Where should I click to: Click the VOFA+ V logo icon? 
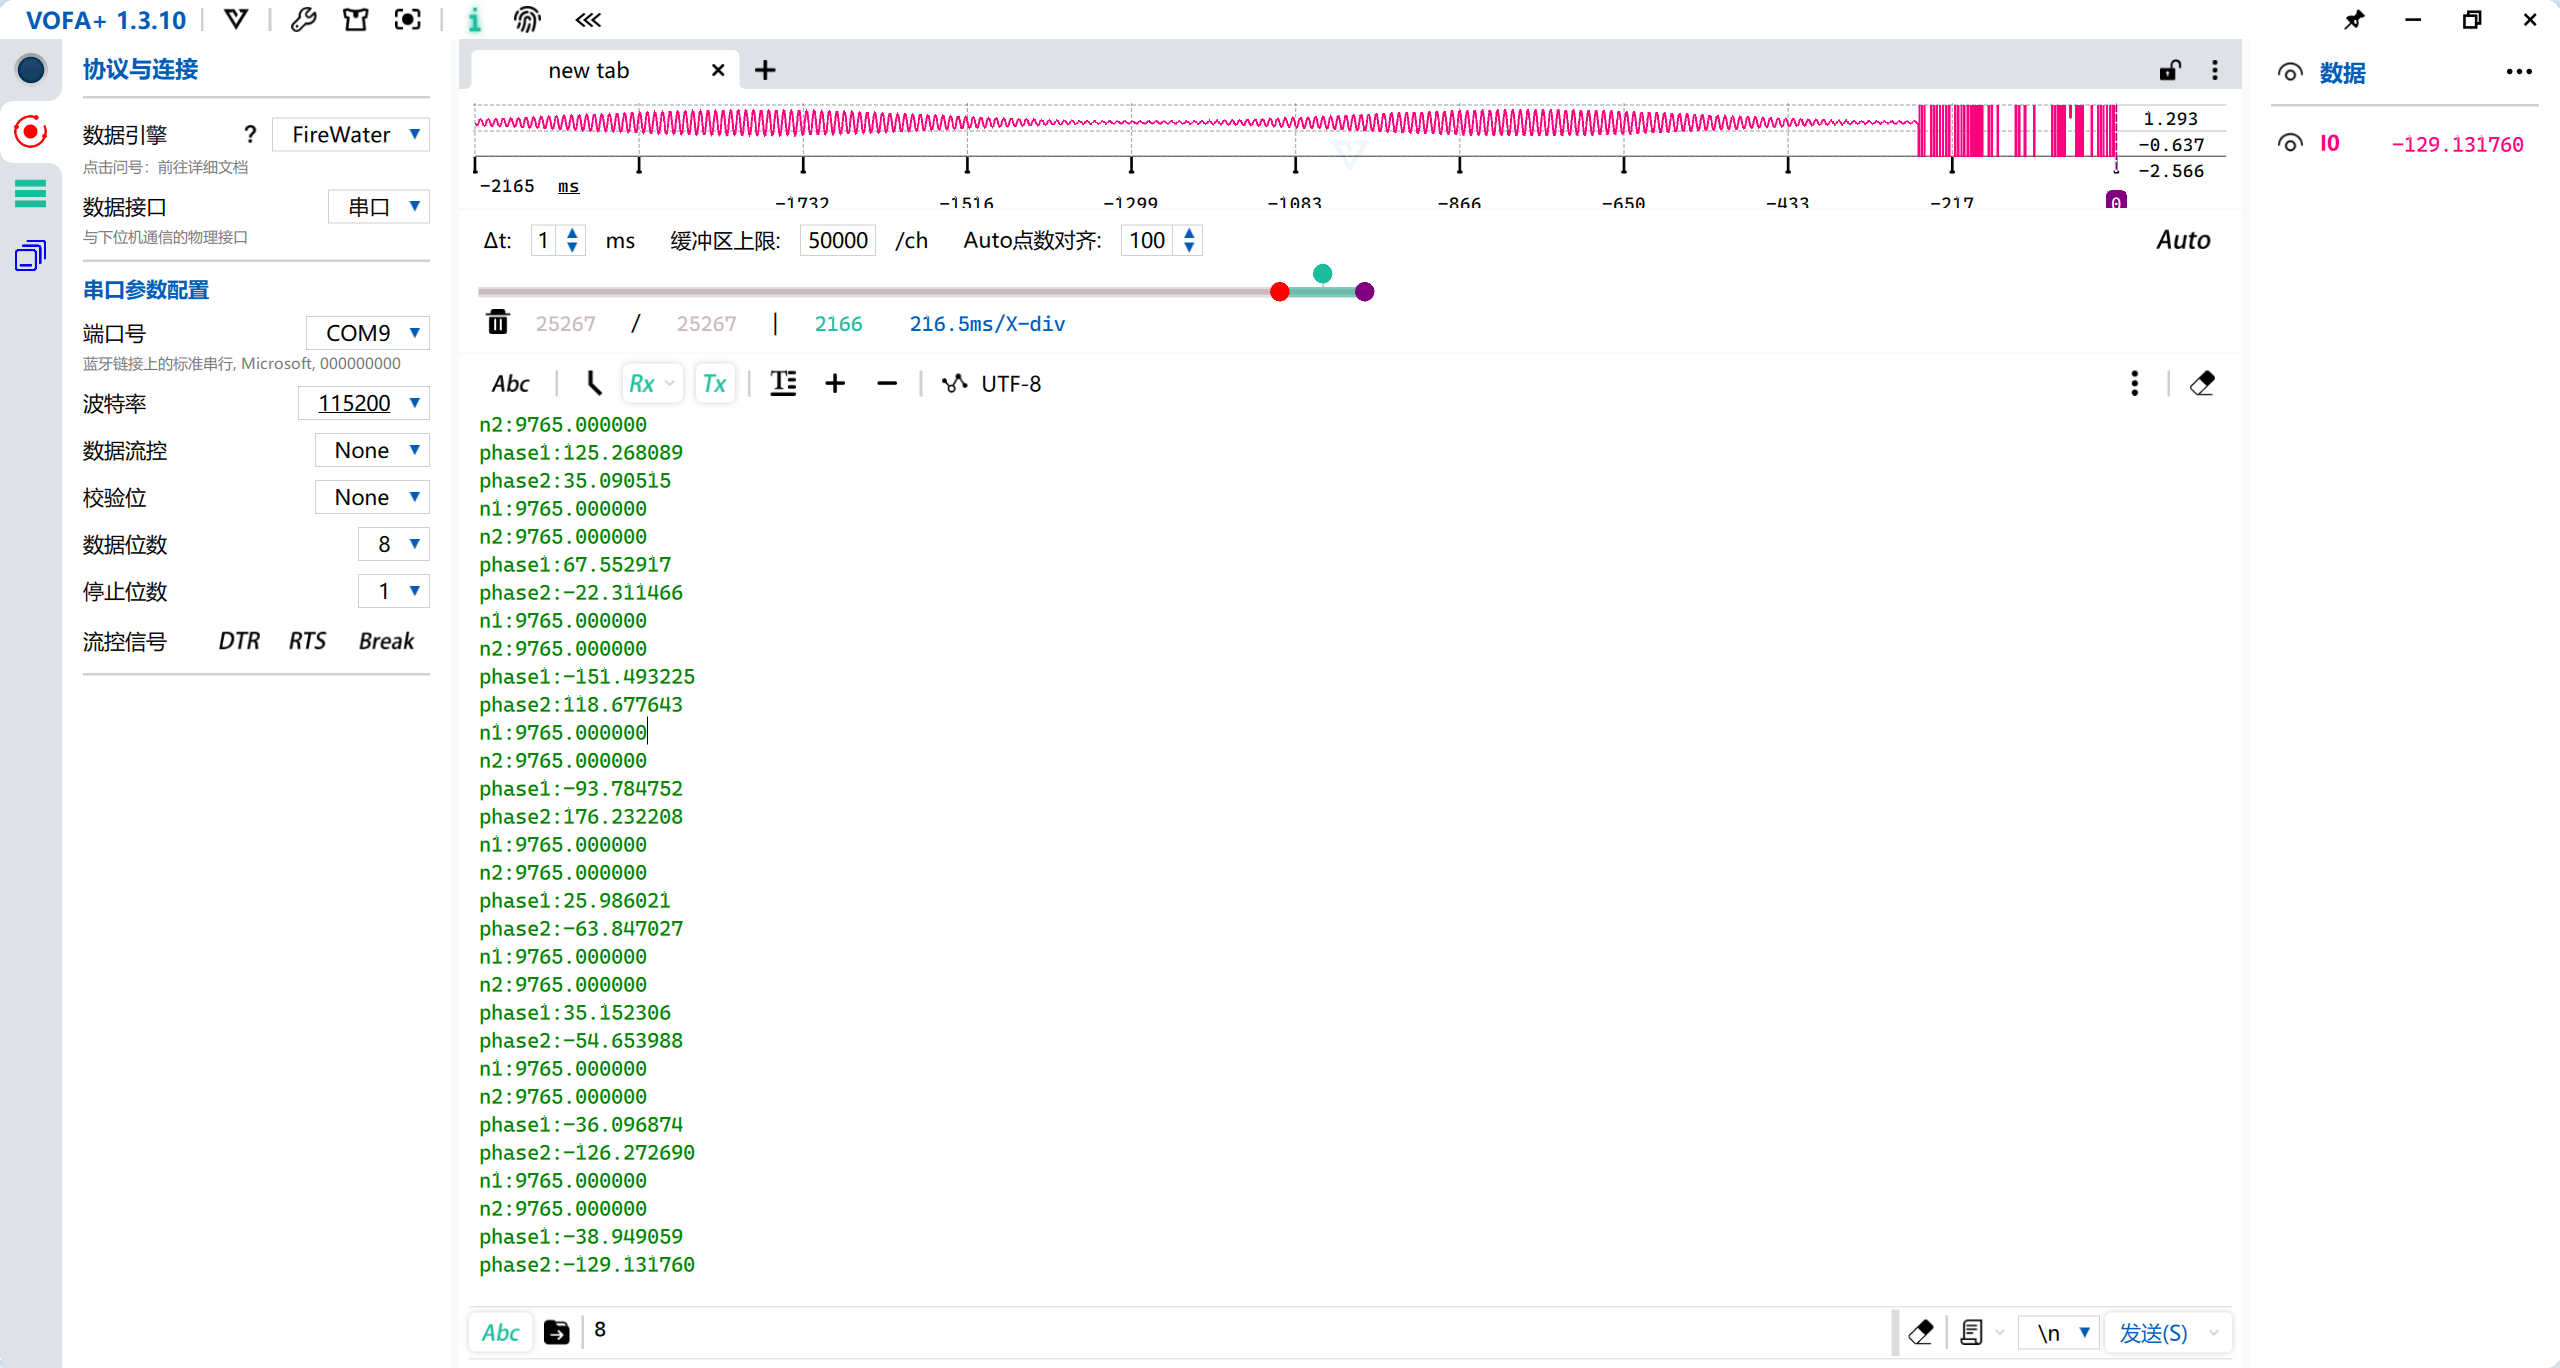[236, 20]
